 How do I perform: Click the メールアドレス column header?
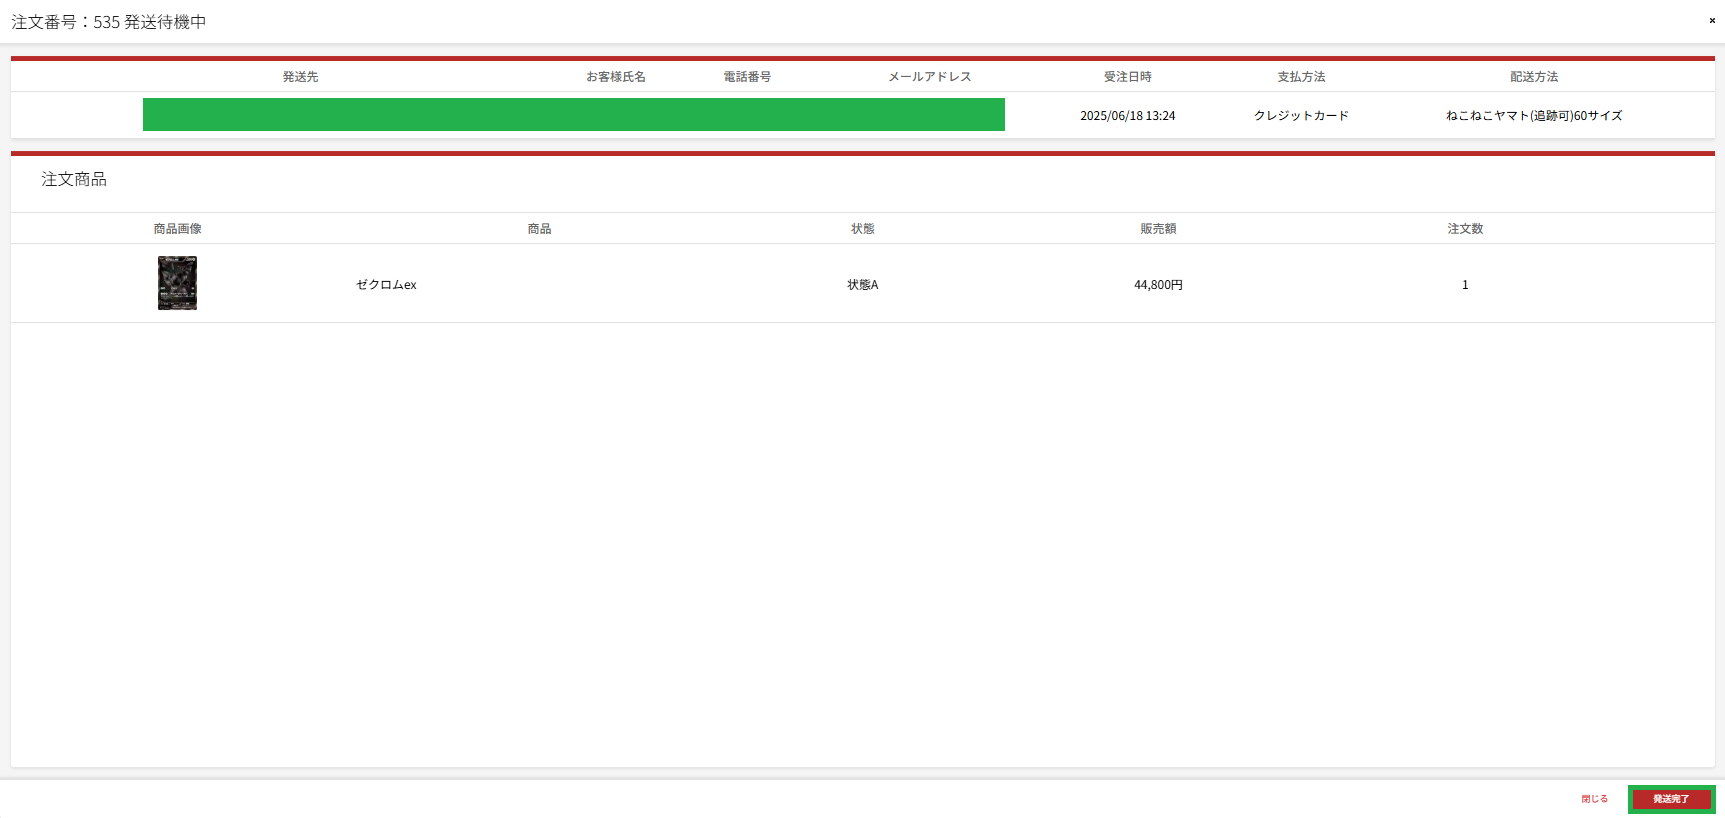tap(929, 77)
